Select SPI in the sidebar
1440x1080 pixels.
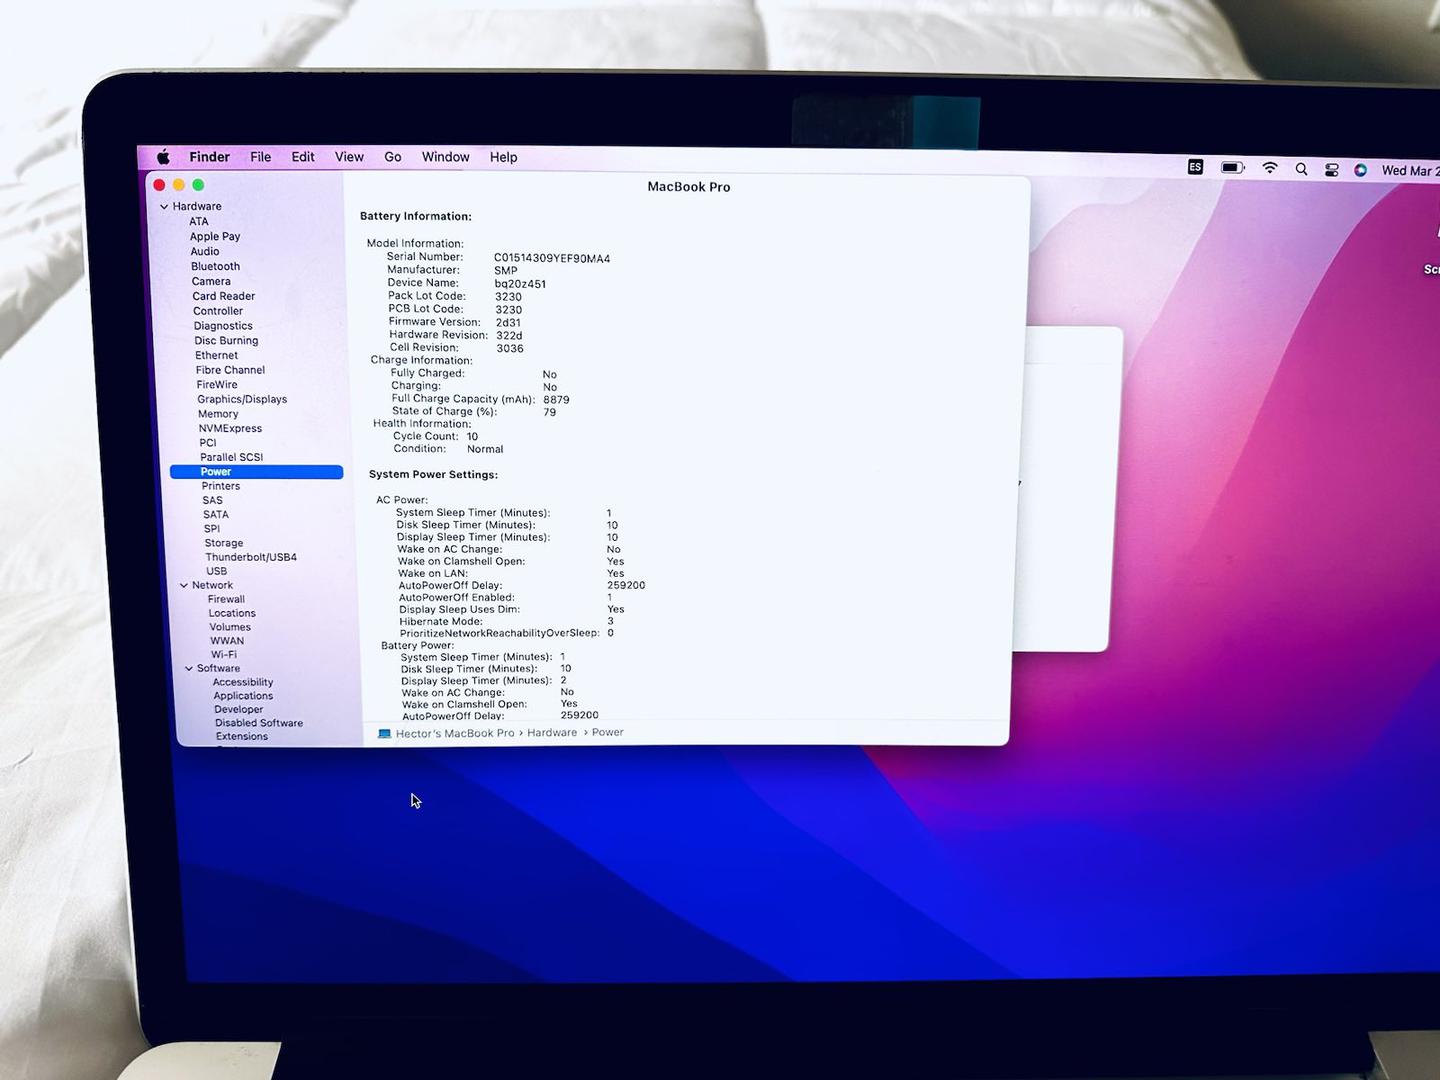212,529
